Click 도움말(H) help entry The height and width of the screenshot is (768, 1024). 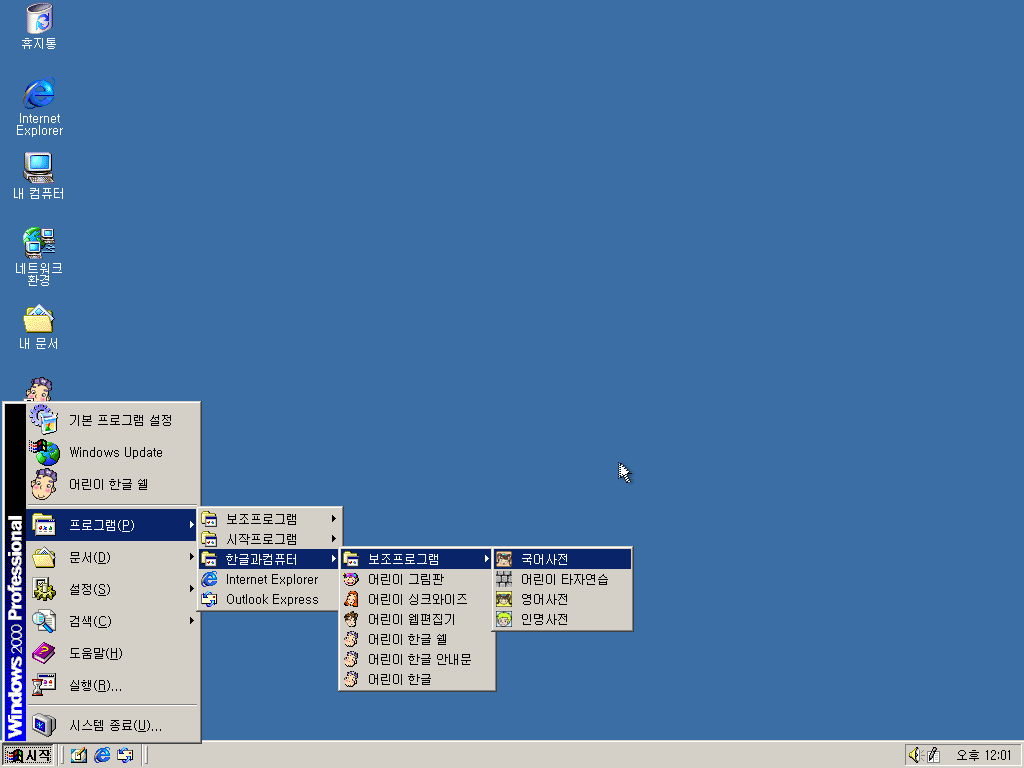coord(112,653)
